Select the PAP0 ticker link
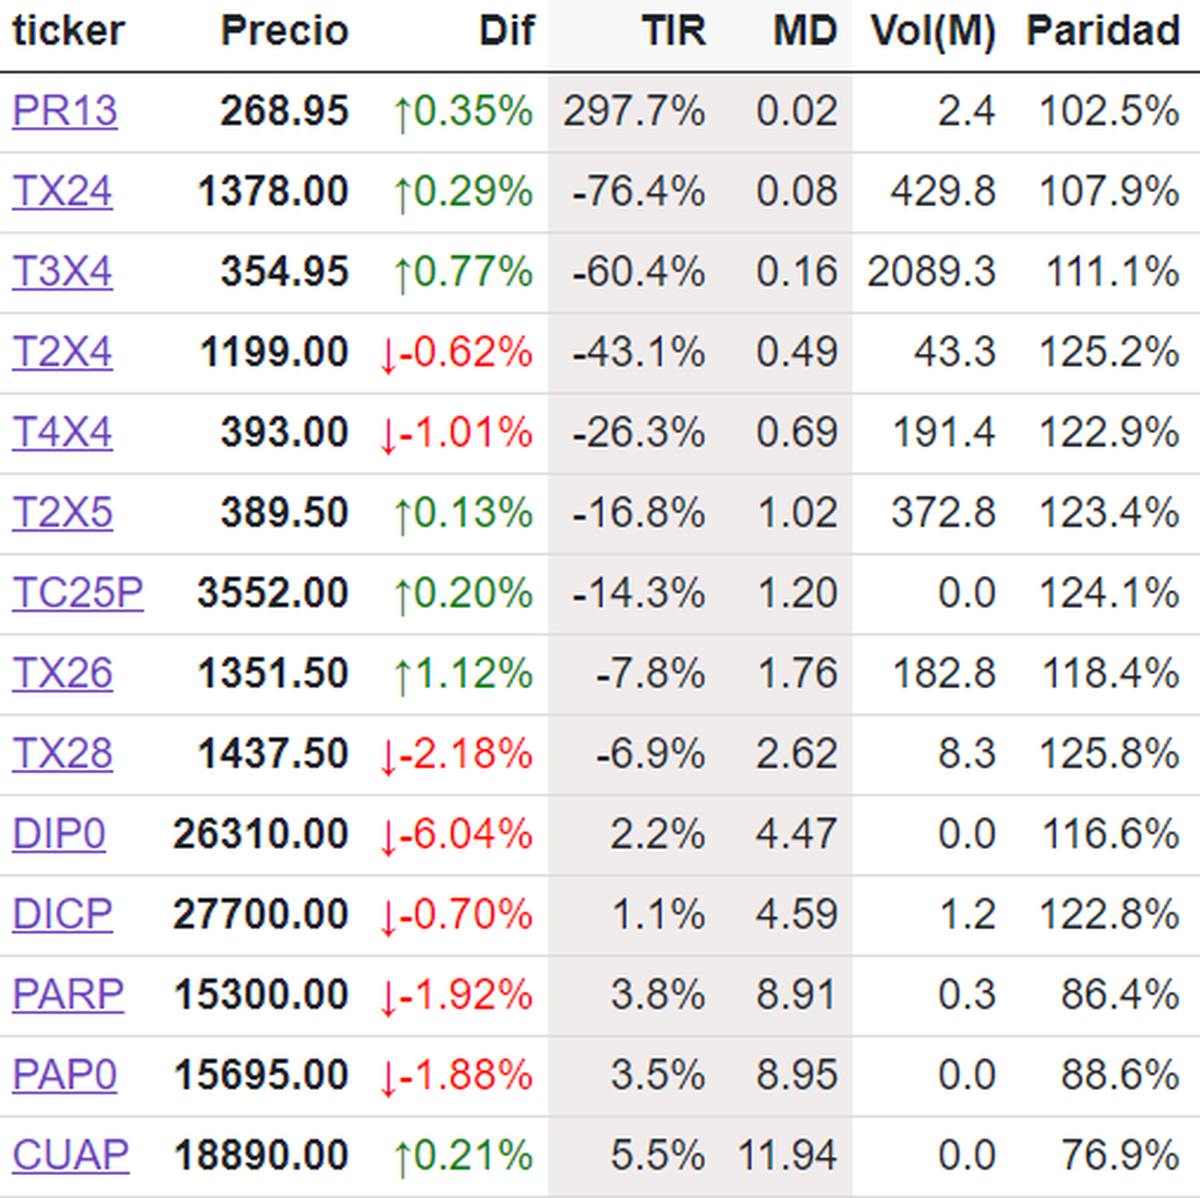Viewport: 1200px width, 1198px height. tap(64, 1075)
